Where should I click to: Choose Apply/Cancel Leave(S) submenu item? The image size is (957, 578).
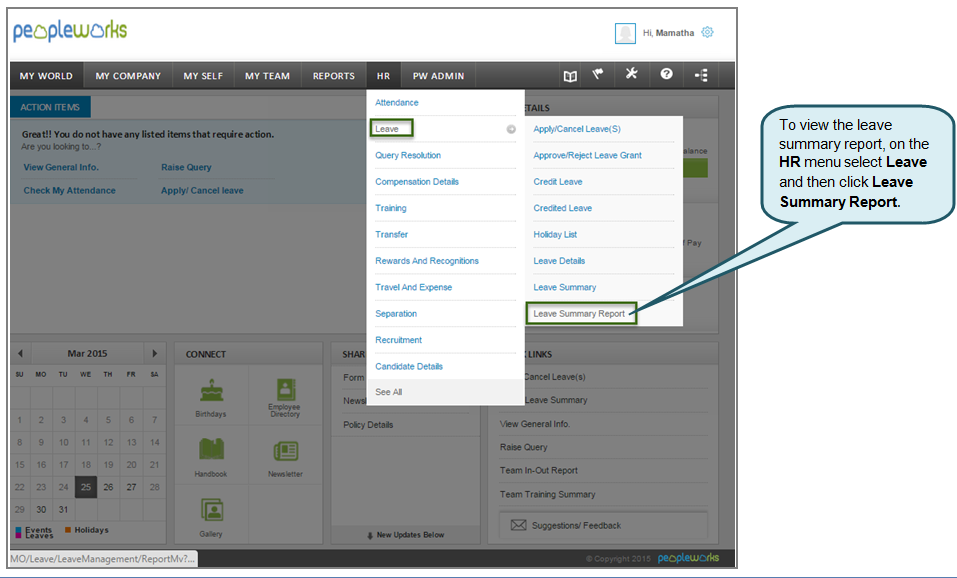point(577,129)
